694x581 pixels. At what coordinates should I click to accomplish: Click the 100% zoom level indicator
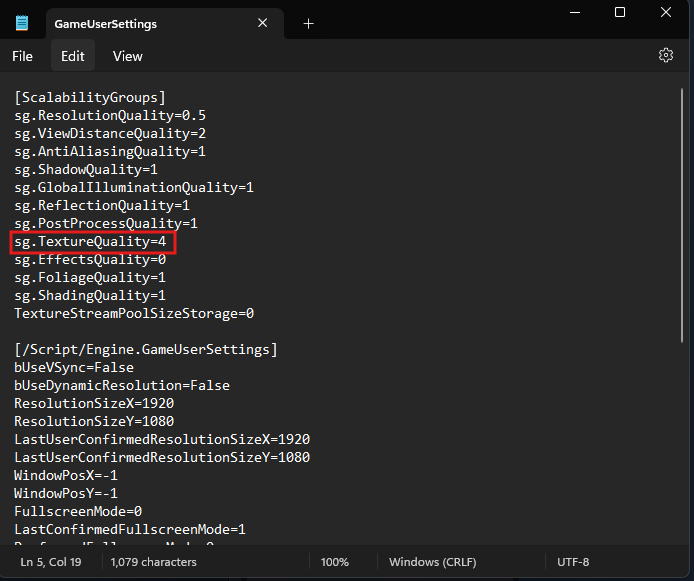coord(335,562)
